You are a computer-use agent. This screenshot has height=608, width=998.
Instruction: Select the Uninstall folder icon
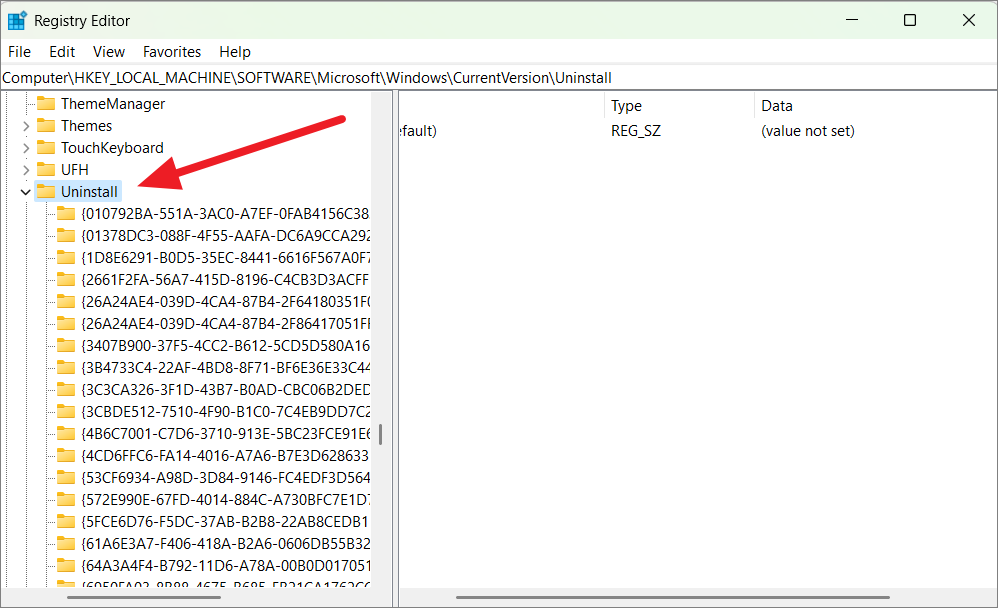click(46, 191)
